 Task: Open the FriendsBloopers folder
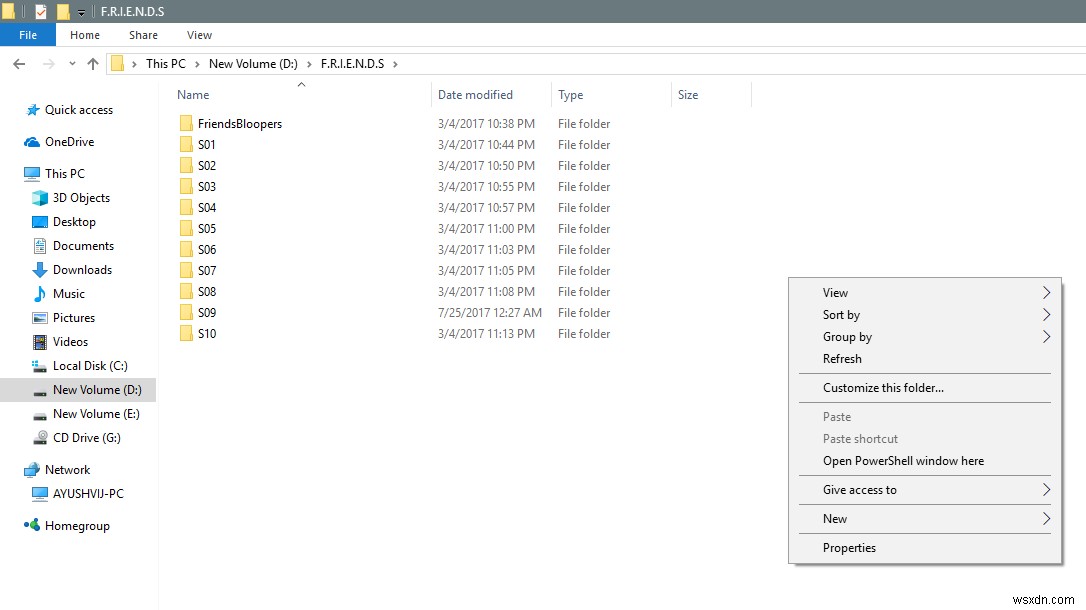point(240,123)
